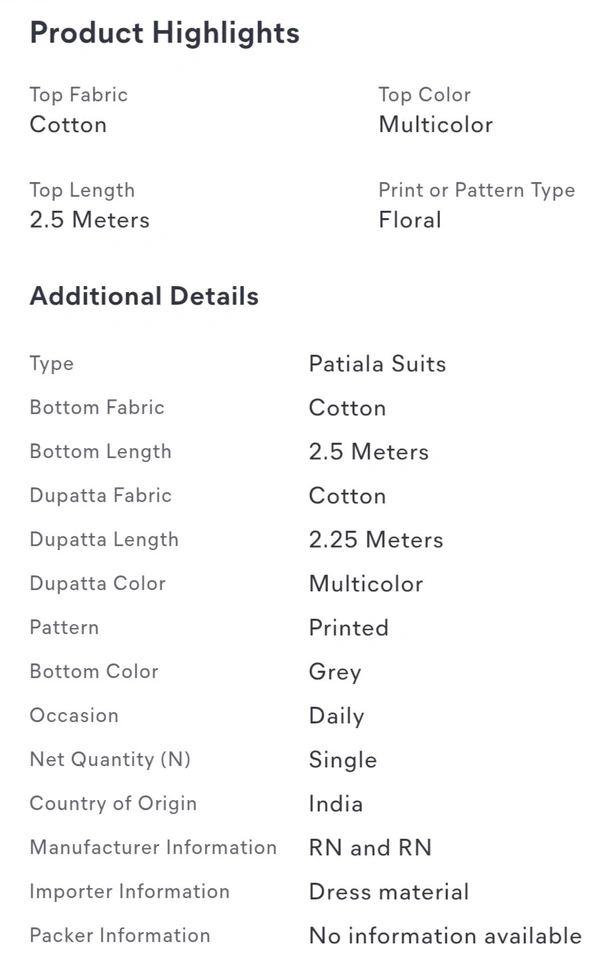Screen dimensions: 600x968
Task: Click the Product Highlights heading
Action: (x=165, y=34)
